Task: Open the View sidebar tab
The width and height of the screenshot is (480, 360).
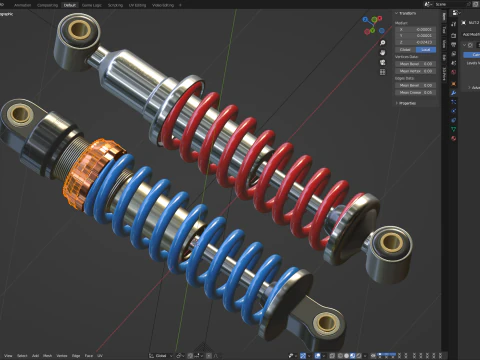Action: [444, 44]
